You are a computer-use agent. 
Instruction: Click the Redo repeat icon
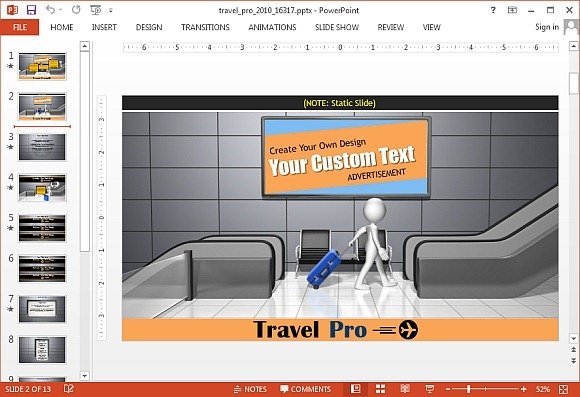[76, 10]
